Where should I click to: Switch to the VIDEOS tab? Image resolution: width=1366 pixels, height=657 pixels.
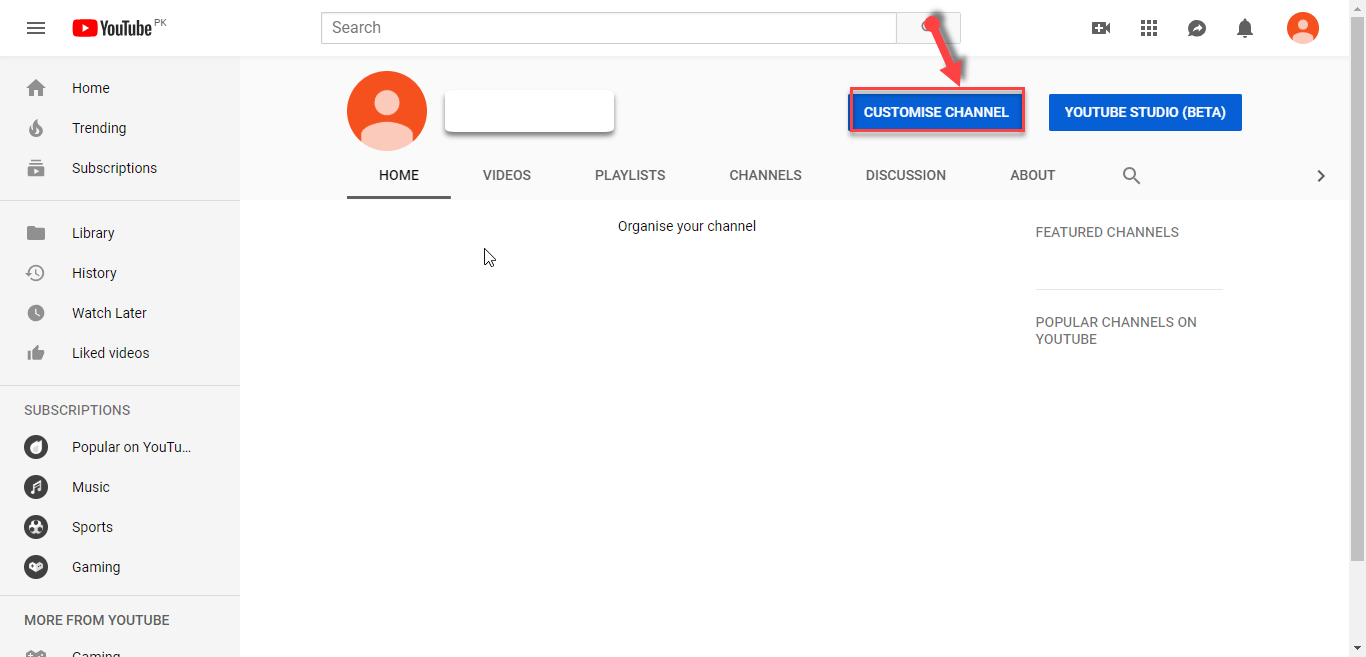click(x=506, y=175)
